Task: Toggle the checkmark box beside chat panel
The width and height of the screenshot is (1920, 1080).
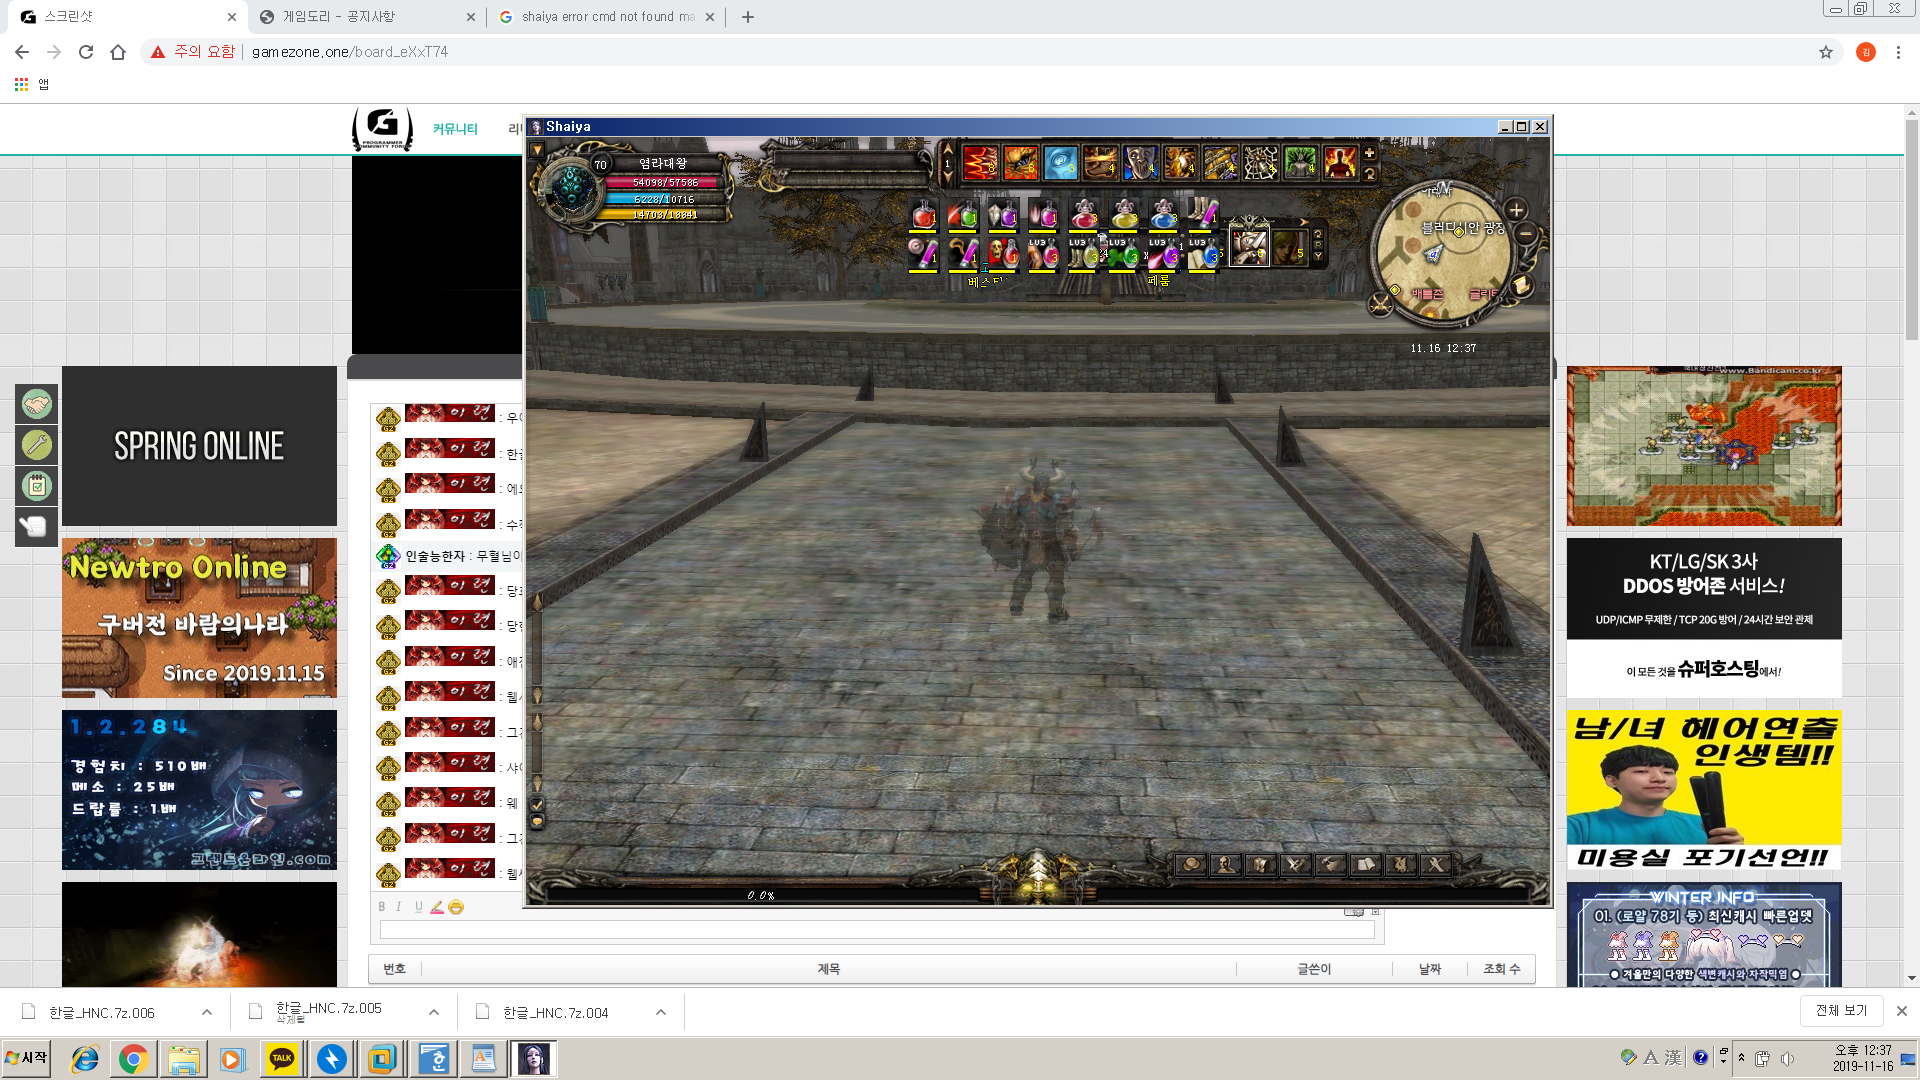Action: [x=537, y=804]
